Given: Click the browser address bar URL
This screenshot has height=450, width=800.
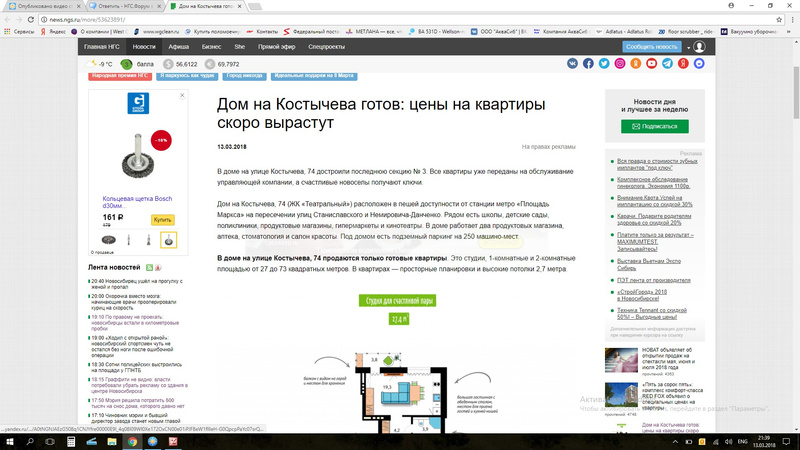Looking at the screenshot, I should point(87,19).
